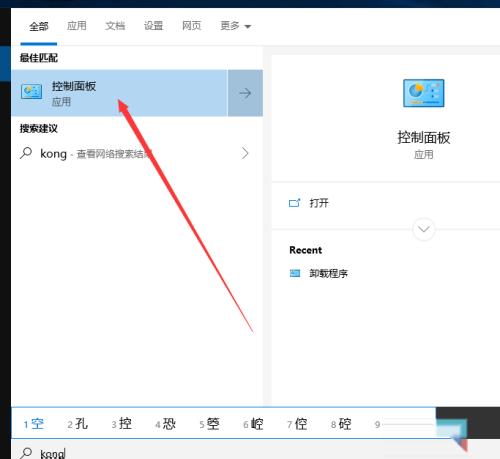This screenshot has height=459, width=500.
Task: Open the 文档 search tab
Action: [115, 26]
